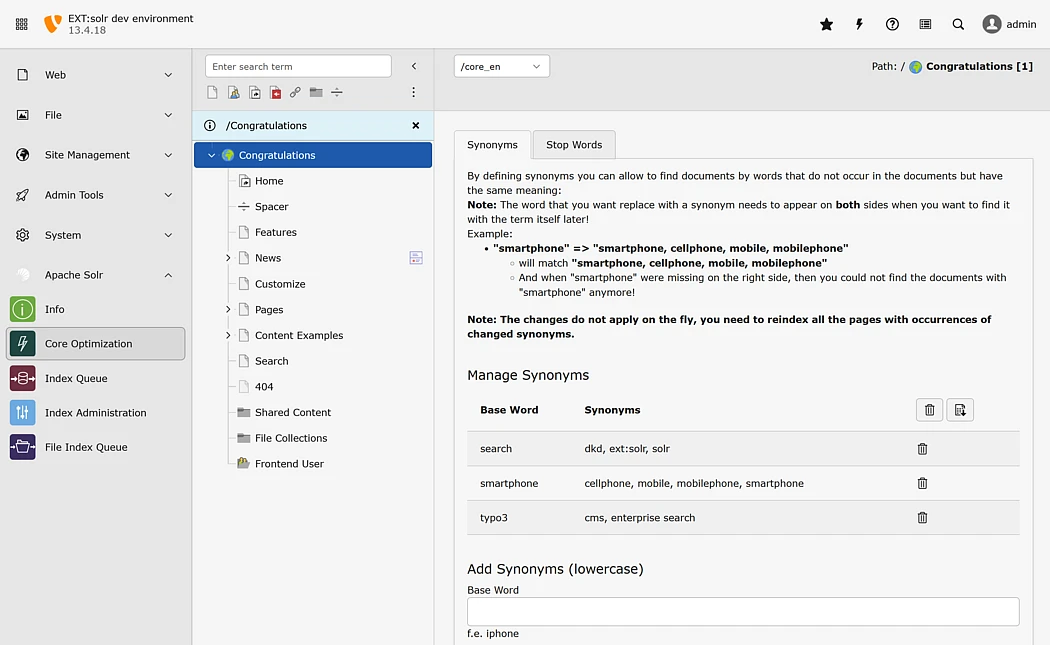Viewport: 1050px width, 645px height.
Task: Select the Features page in tree
Action: coord(275,232)
